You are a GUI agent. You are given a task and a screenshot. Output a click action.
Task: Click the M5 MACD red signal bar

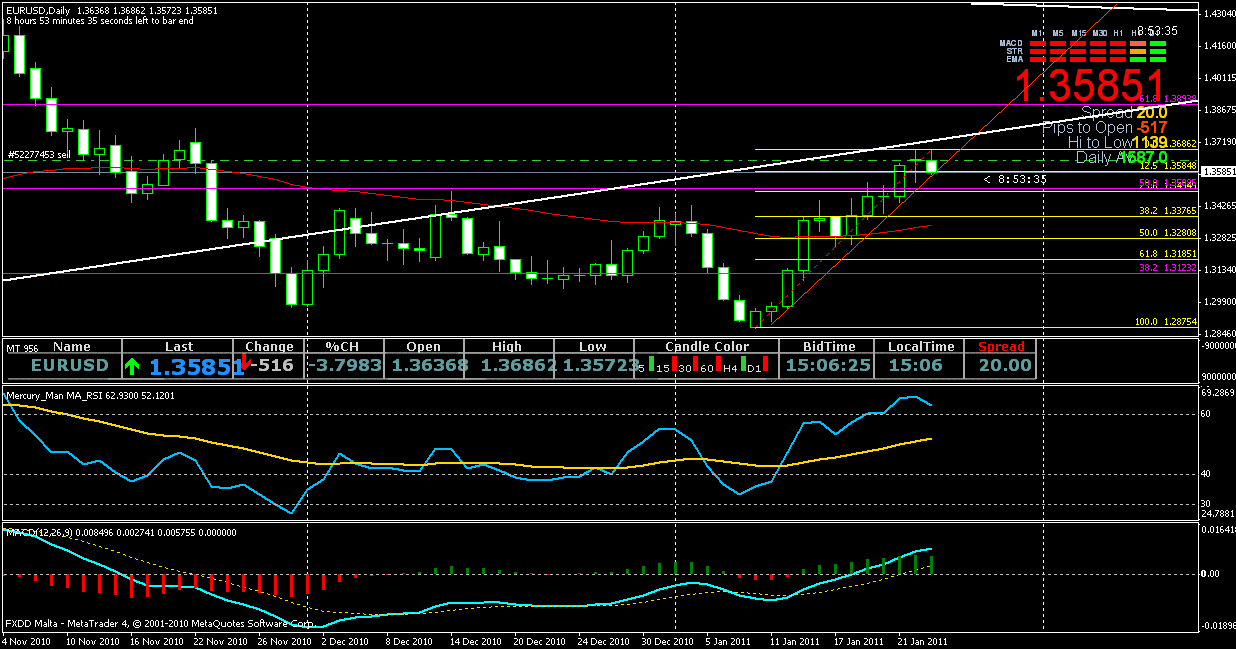[x=1058, y=43]
